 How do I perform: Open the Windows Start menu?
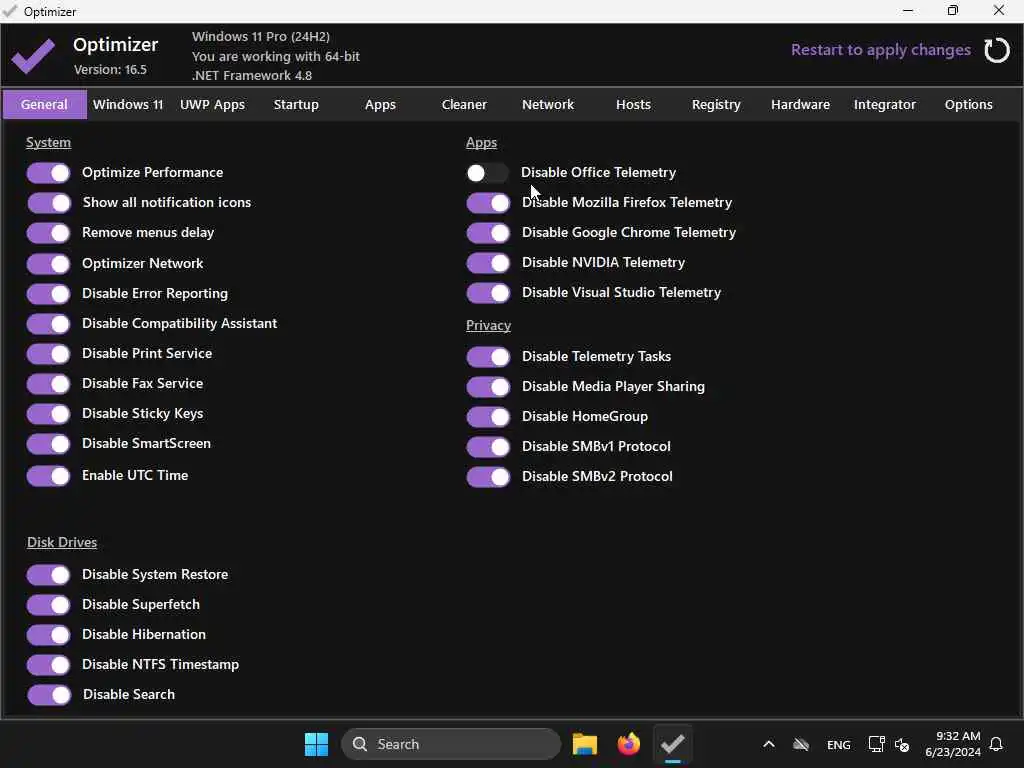tap(317, 744)
